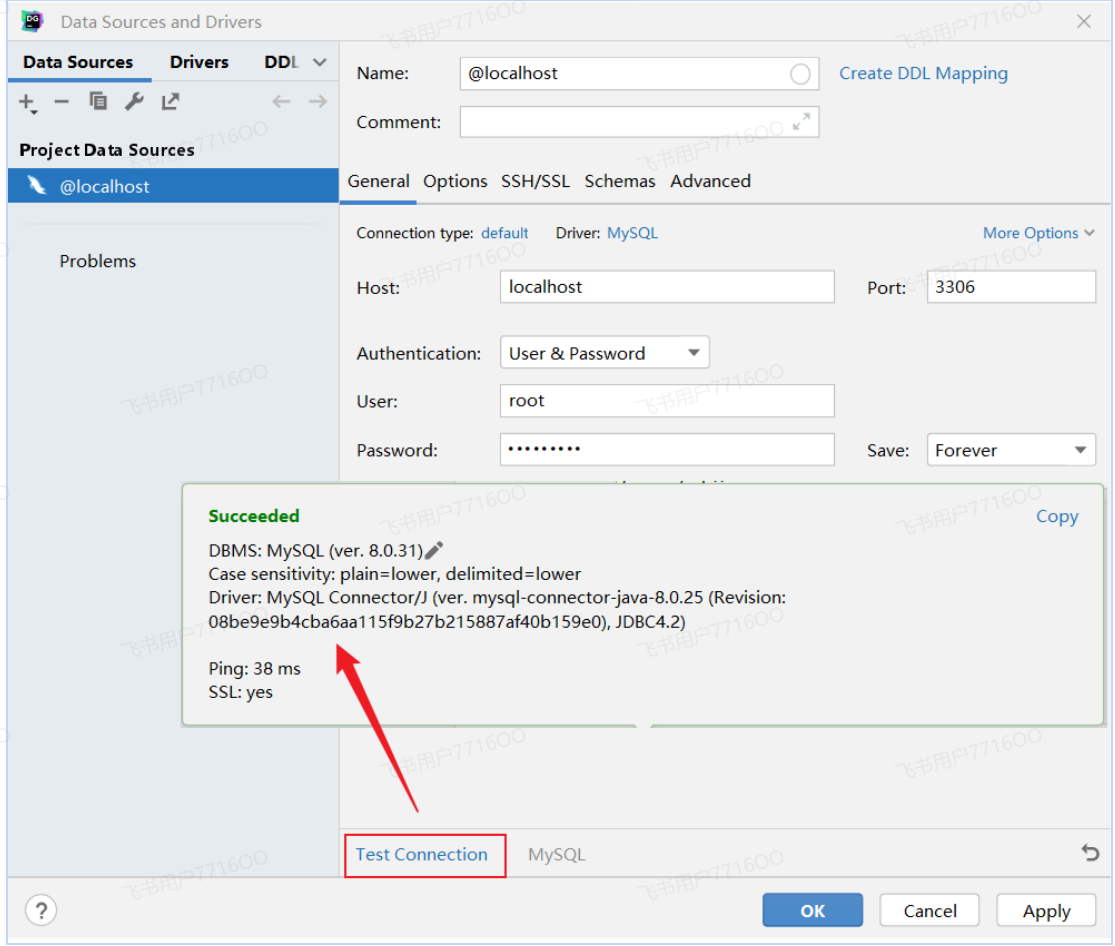Click the Host field containing localhost

click(x=667, y=287)
